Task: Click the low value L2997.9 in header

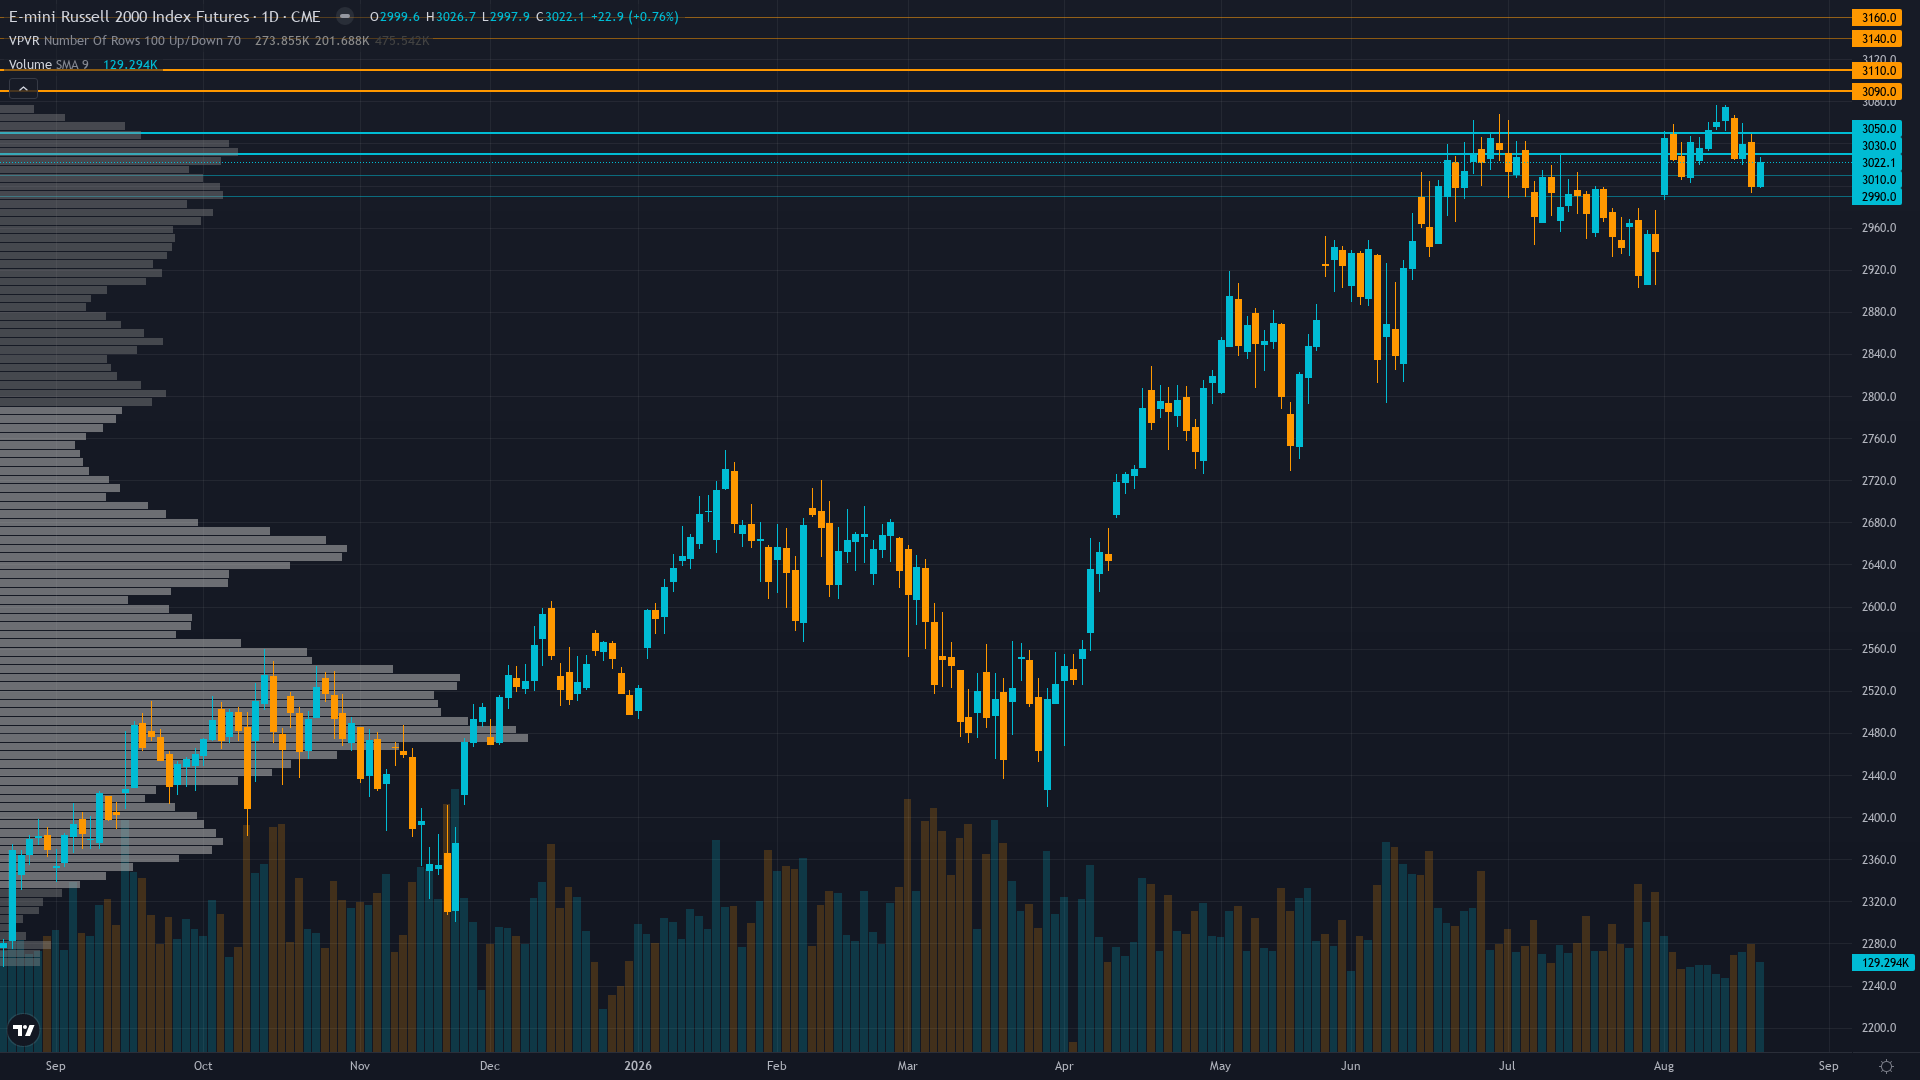Action: [x=506, y=17]
